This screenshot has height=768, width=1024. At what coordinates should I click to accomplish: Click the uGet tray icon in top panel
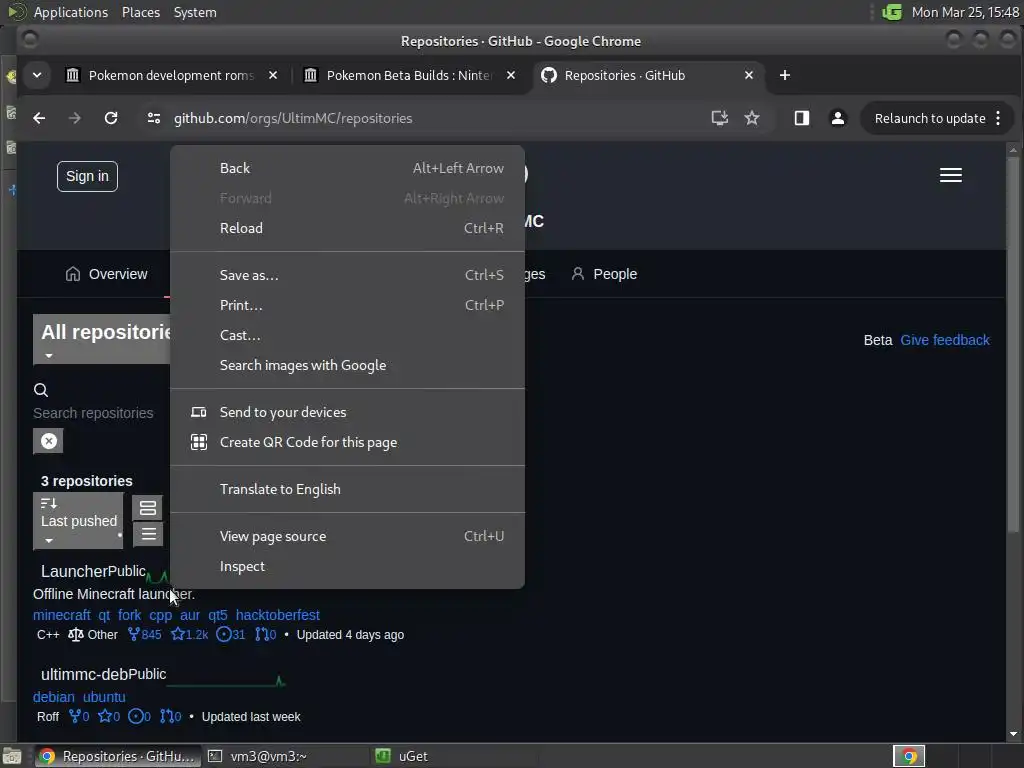(891, 12)
